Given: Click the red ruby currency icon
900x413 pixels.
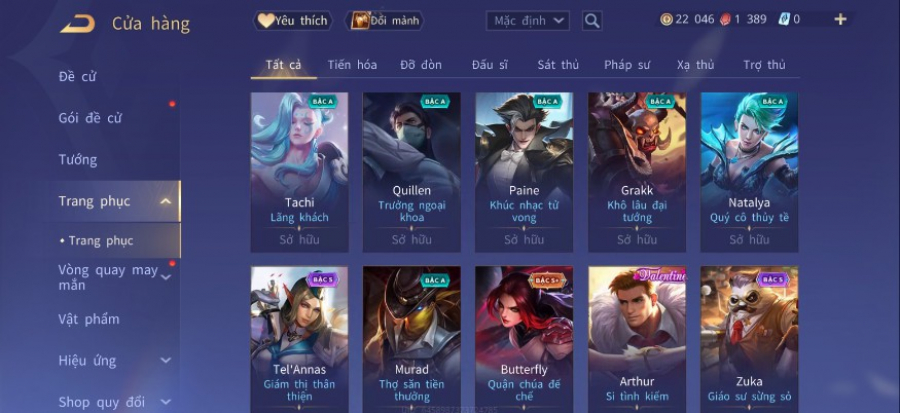Looking at the screenshot, I should [x=726, y=20].
